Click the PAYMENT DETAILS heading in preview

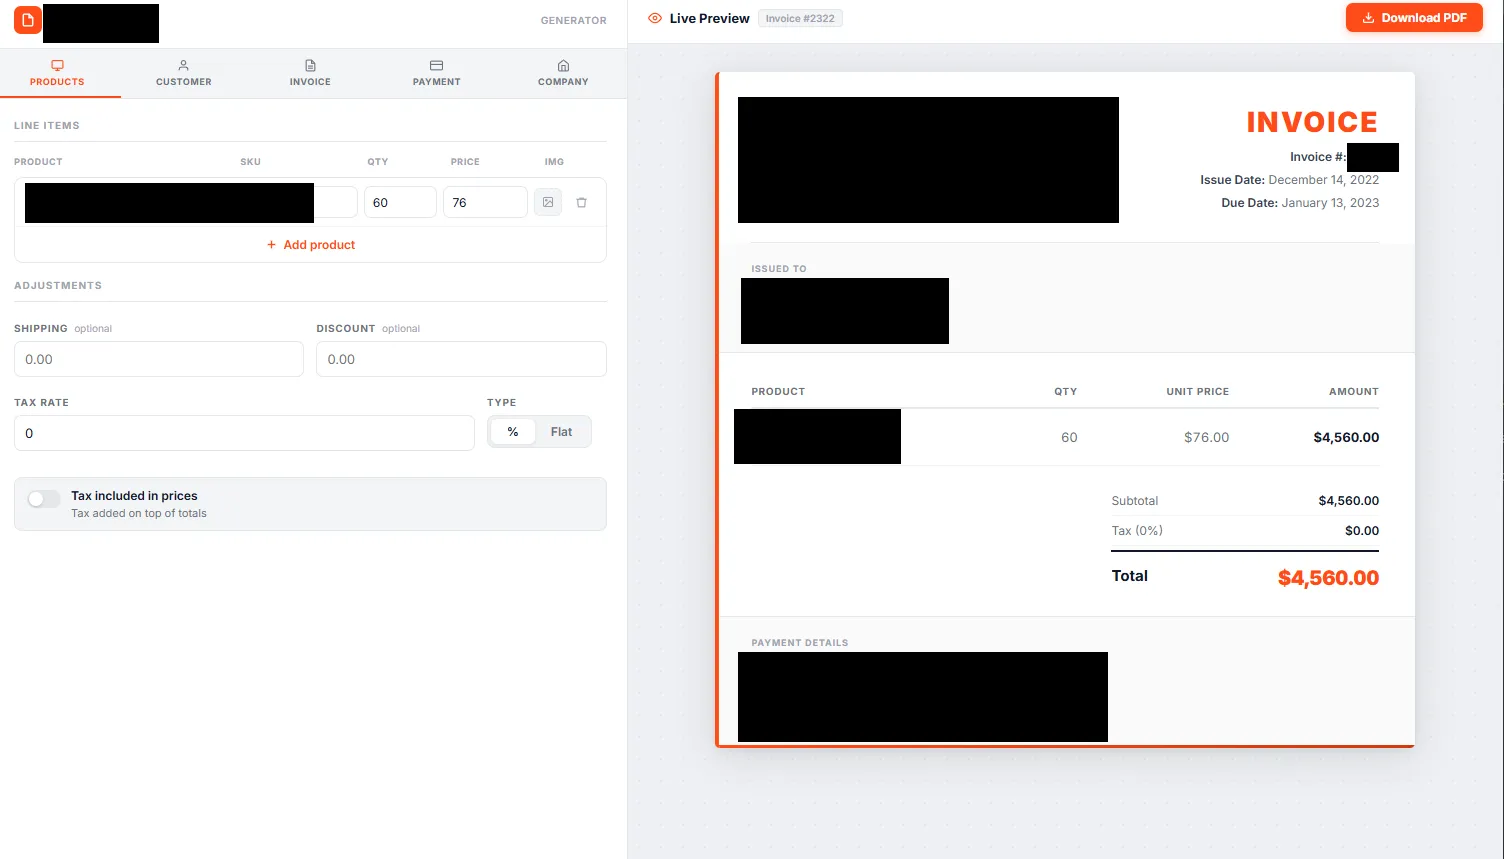pyautogui.click(x=800, y=643)
